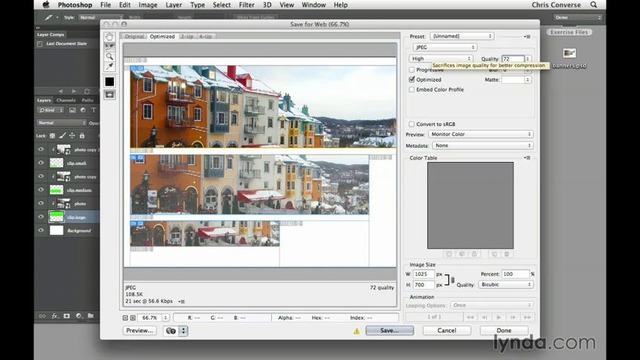Image resolution: width=640 pixels, height=360 pixels.
Task: Open the Preview Monitor Color dropdown
Action: [480, 134]
